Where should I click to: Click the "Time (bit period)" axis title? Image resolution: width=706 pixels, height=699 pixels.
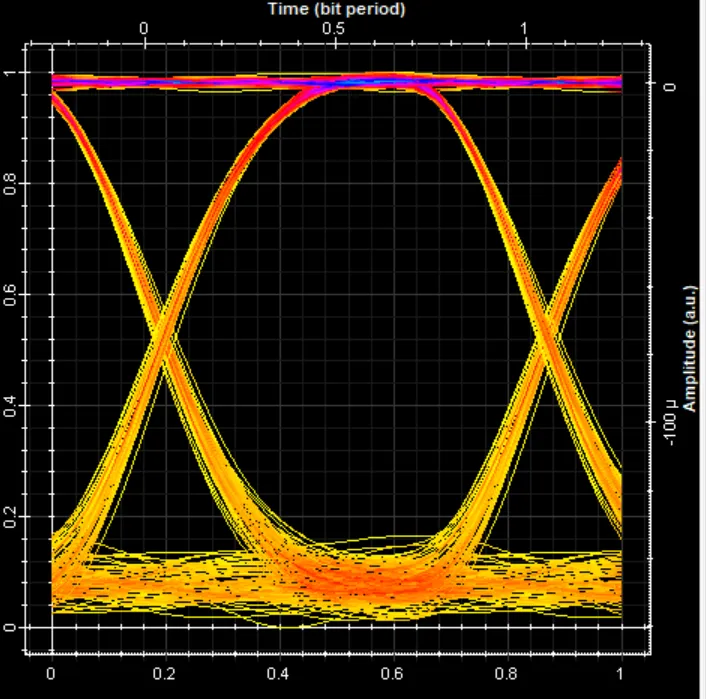coord(336,9)
